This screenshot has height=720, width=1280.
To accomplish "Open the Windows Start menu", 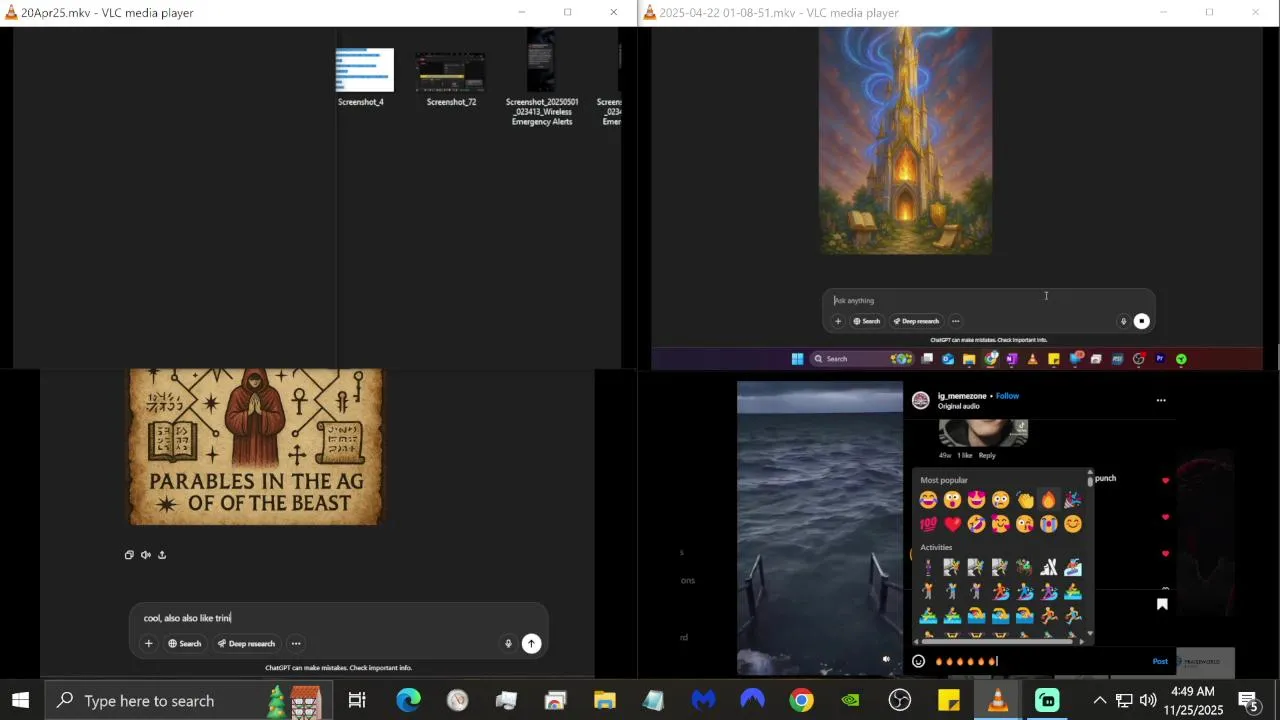I will (x=20, y=701).
